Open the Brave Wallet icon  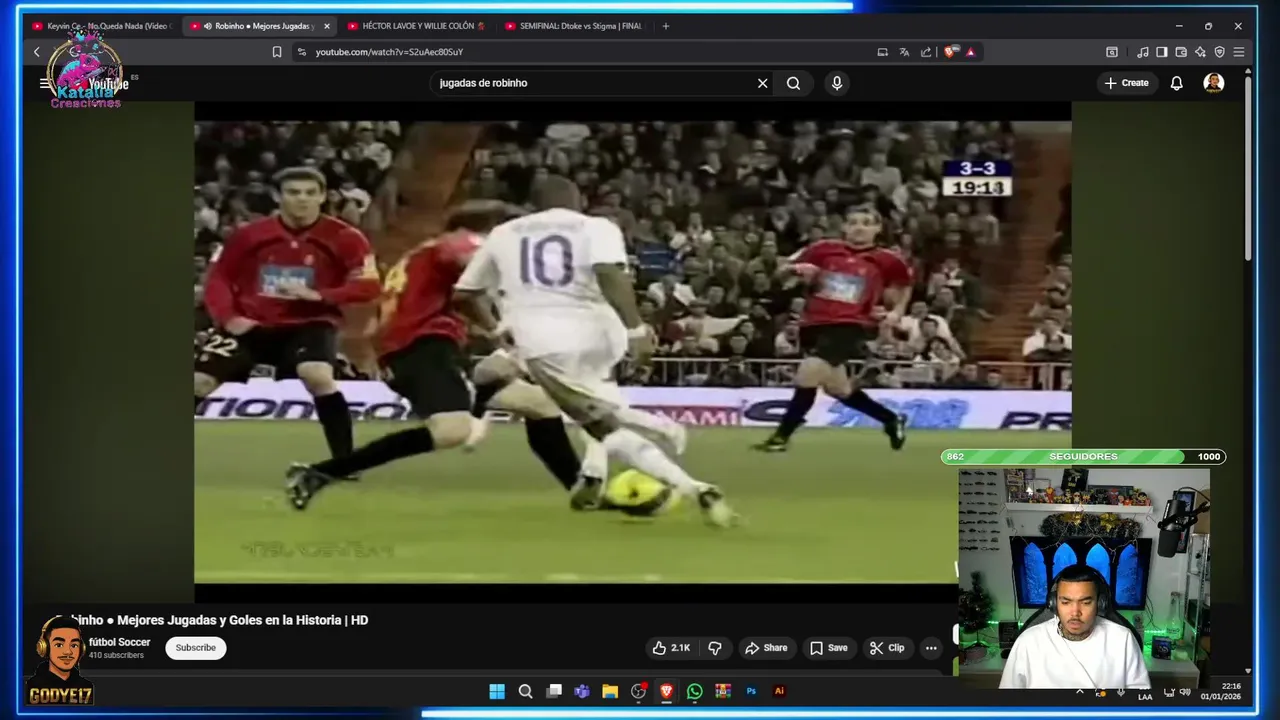point(1181,52)
